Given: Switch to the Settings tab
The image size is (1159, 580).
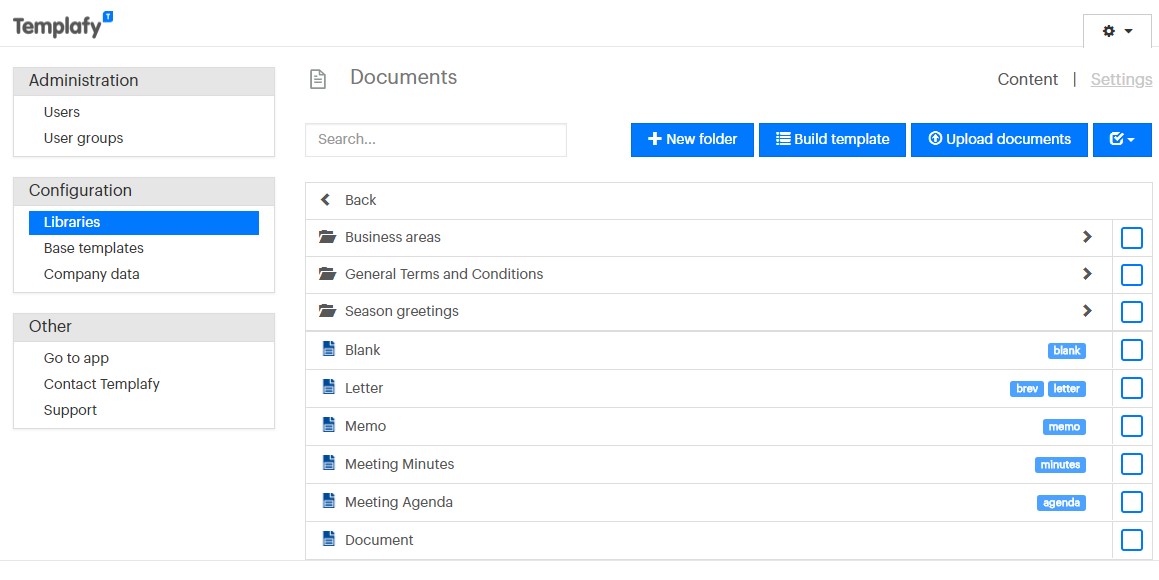Looking at the screenshot, I should [x=1121, y=79].
